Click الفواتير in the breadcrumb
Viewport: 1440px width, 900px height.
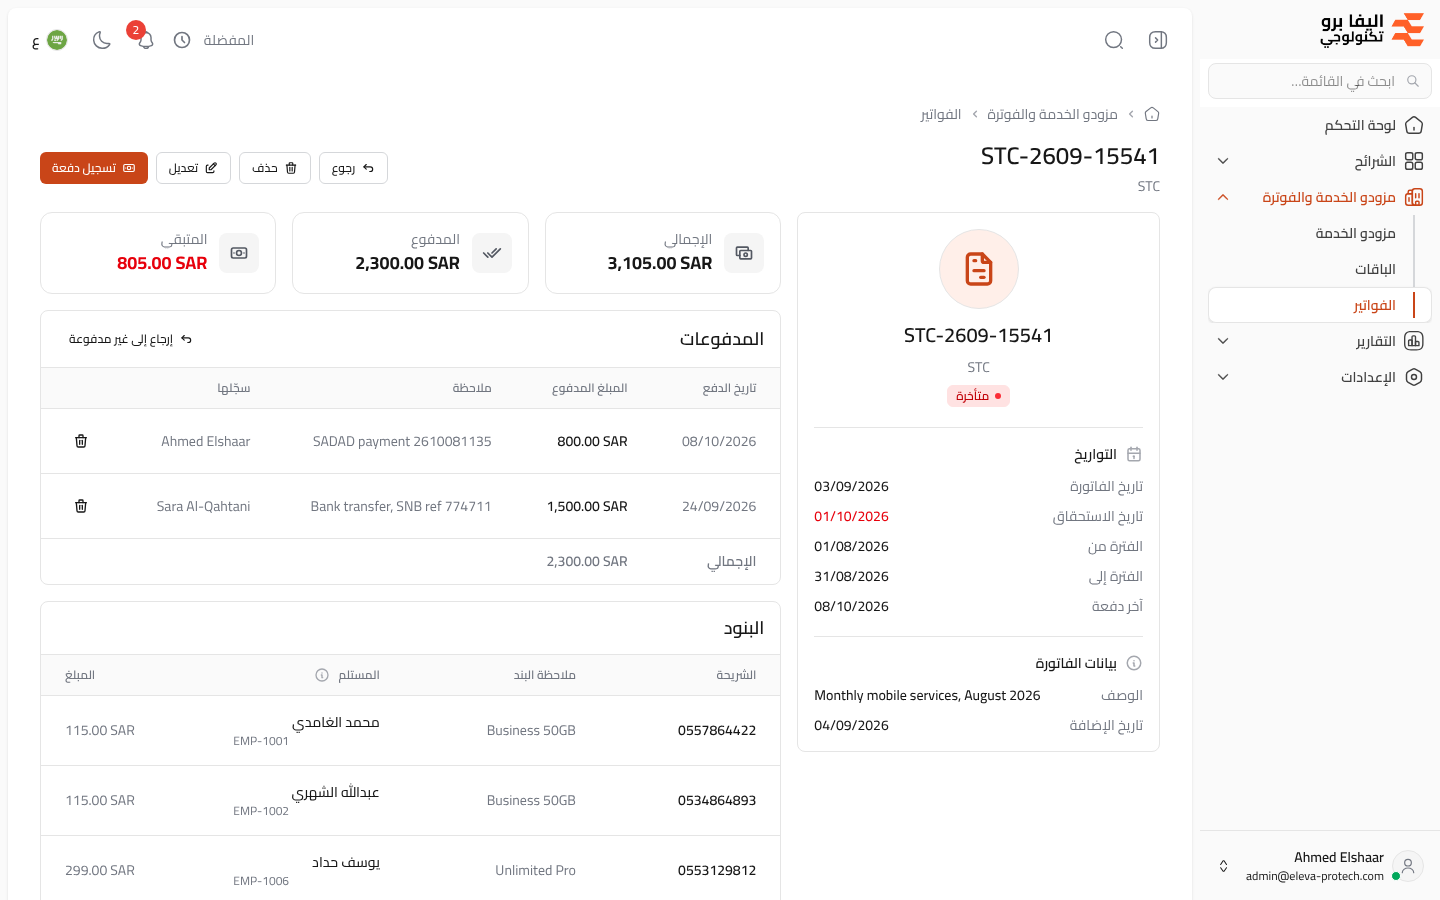click(x=941, y=114)
